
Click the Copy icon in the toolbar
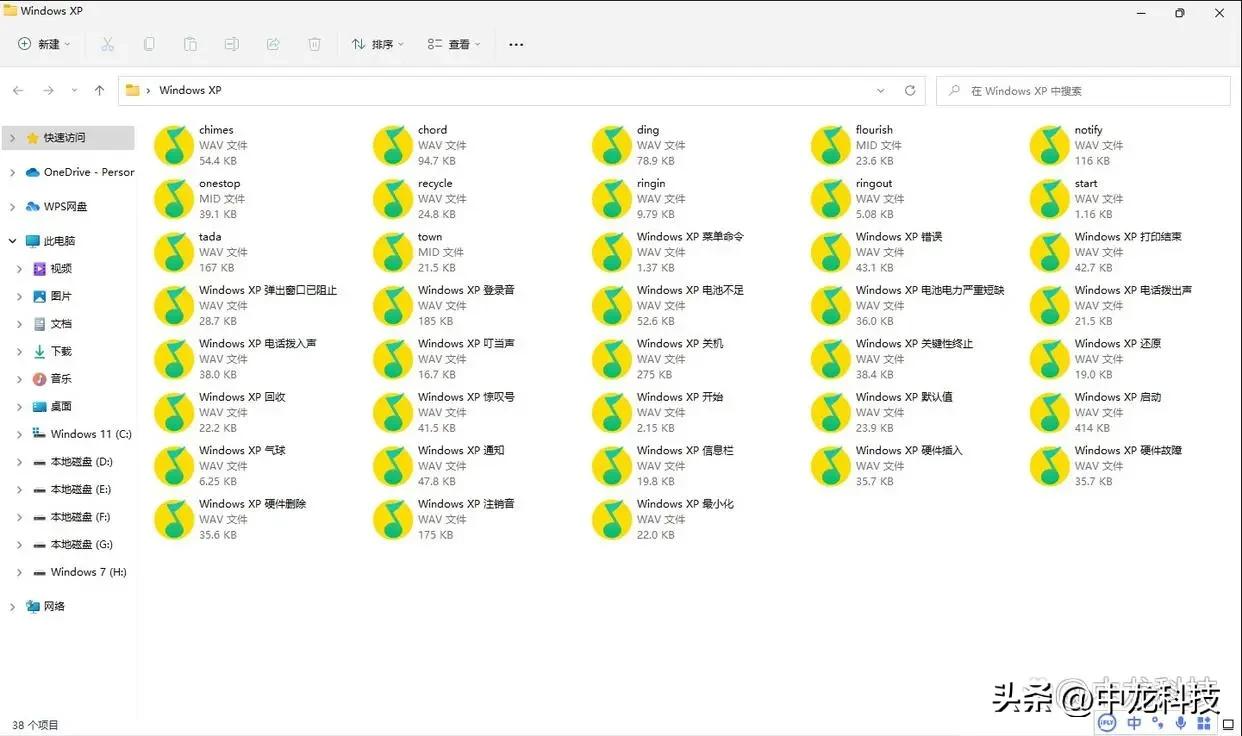coord(149,44)
